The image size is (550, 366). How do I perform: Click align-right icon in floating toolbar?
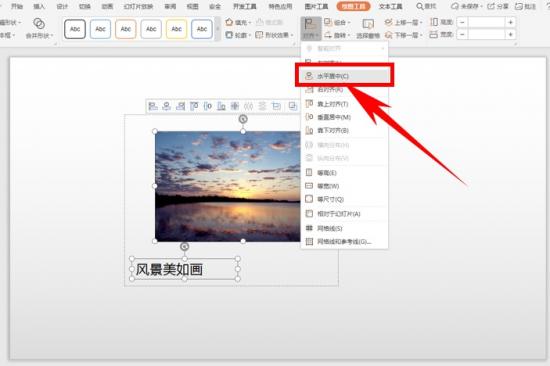[180, 106]
